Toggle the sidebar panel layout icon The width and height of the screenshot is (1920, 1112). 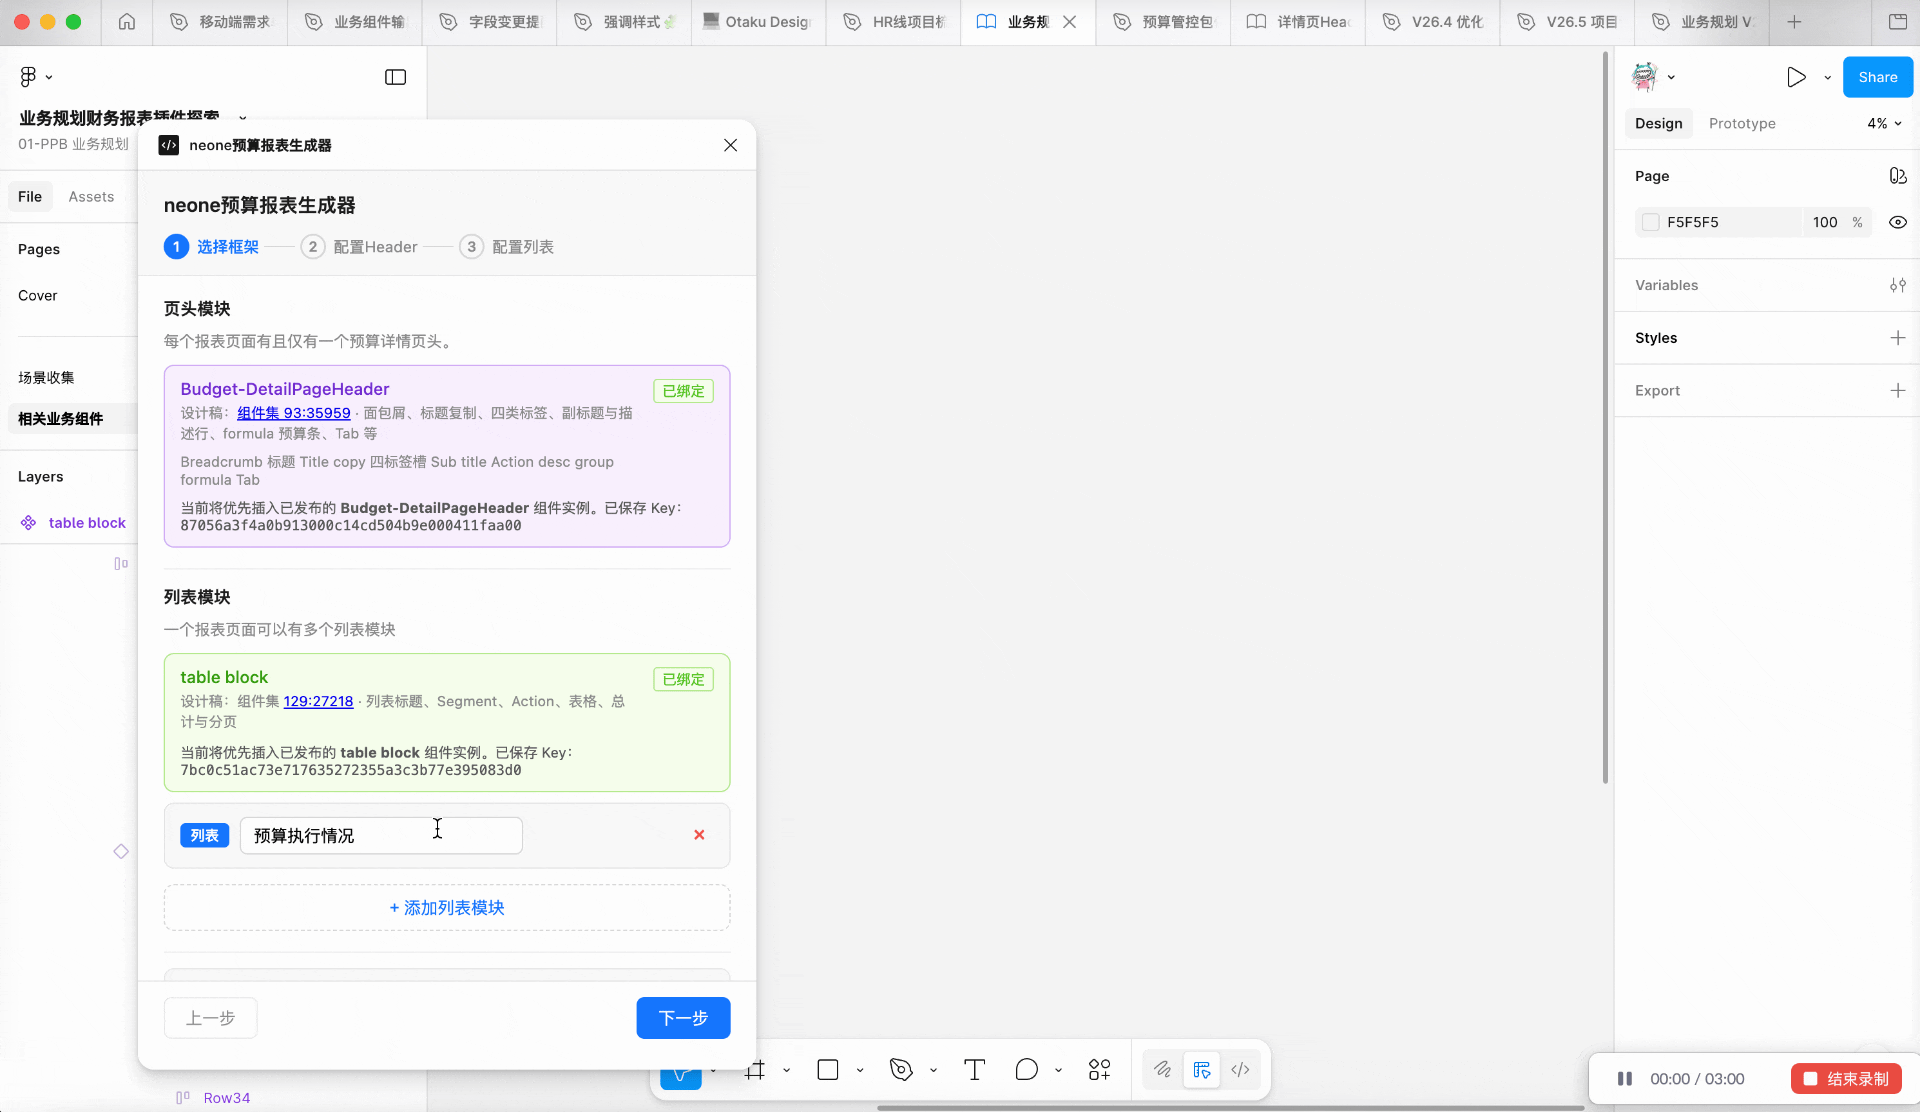click(x=395, y=77)
